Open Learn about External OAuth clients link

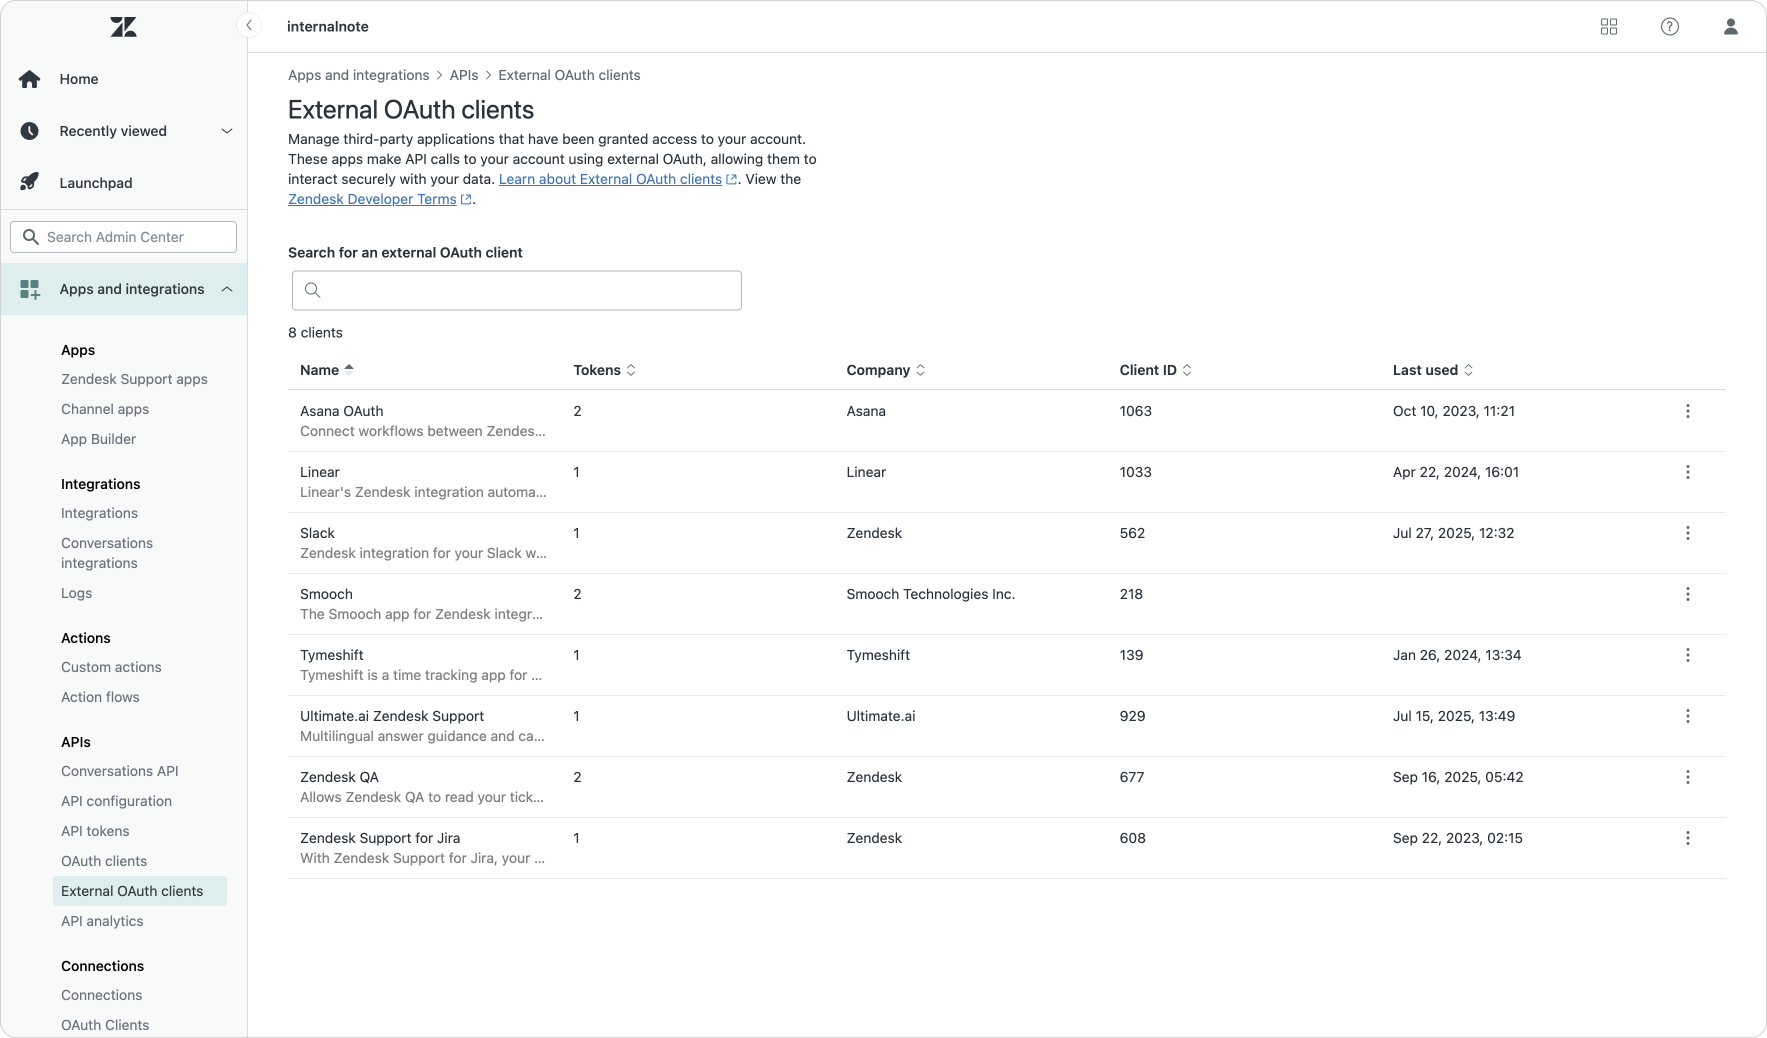(x=610, y=179)
